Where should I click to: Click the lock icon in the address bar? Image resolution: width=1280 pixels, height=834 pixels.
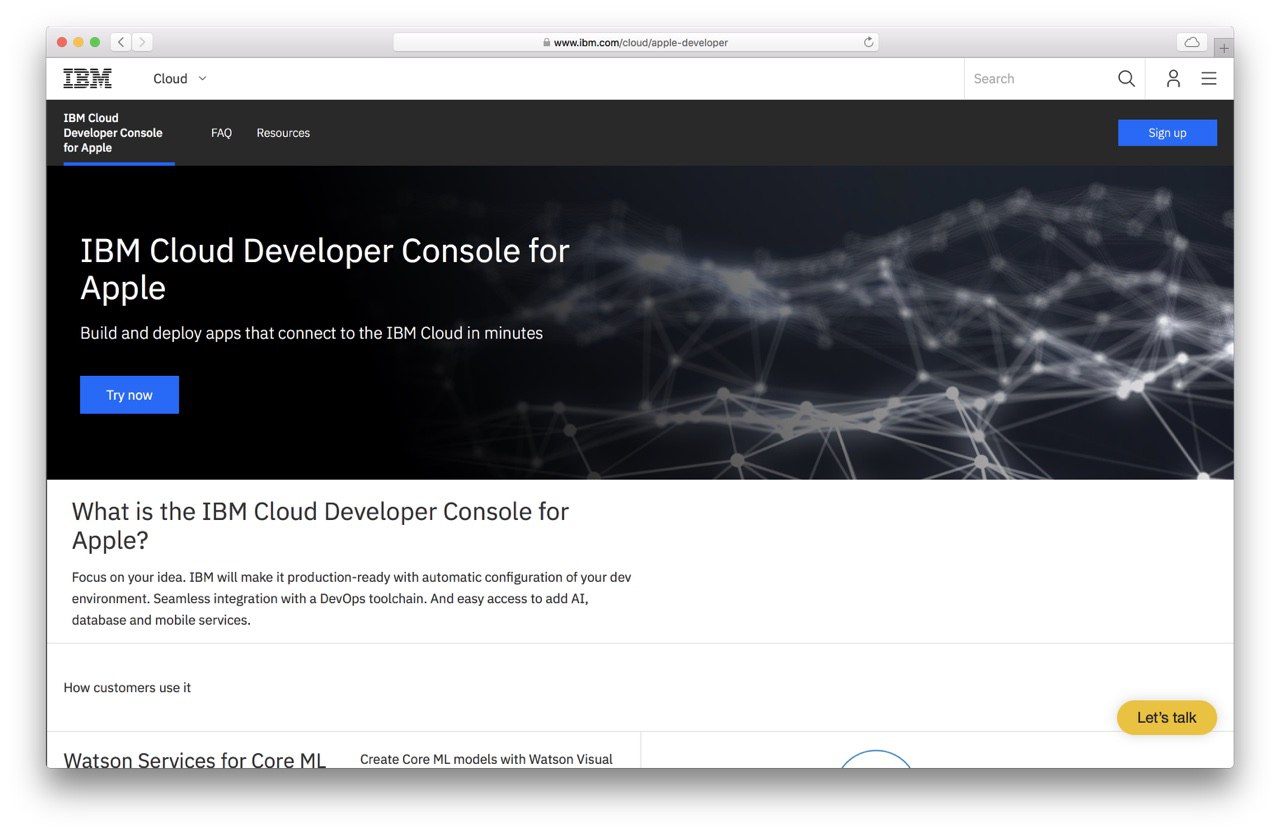(547, 43)
